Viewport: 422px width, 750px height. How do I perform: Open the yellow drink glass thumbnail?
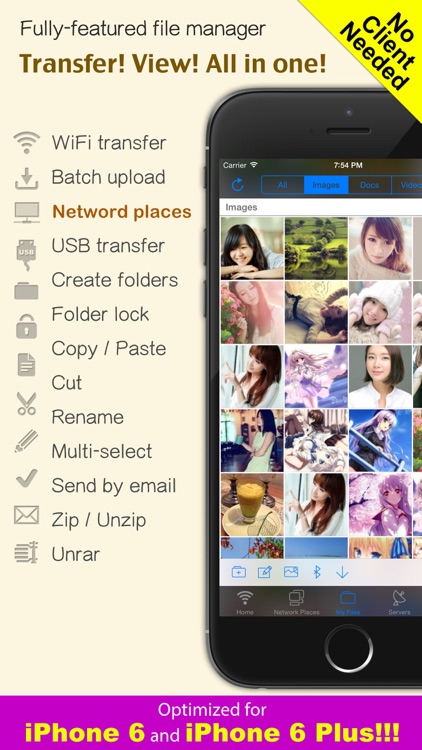(252, 505)
